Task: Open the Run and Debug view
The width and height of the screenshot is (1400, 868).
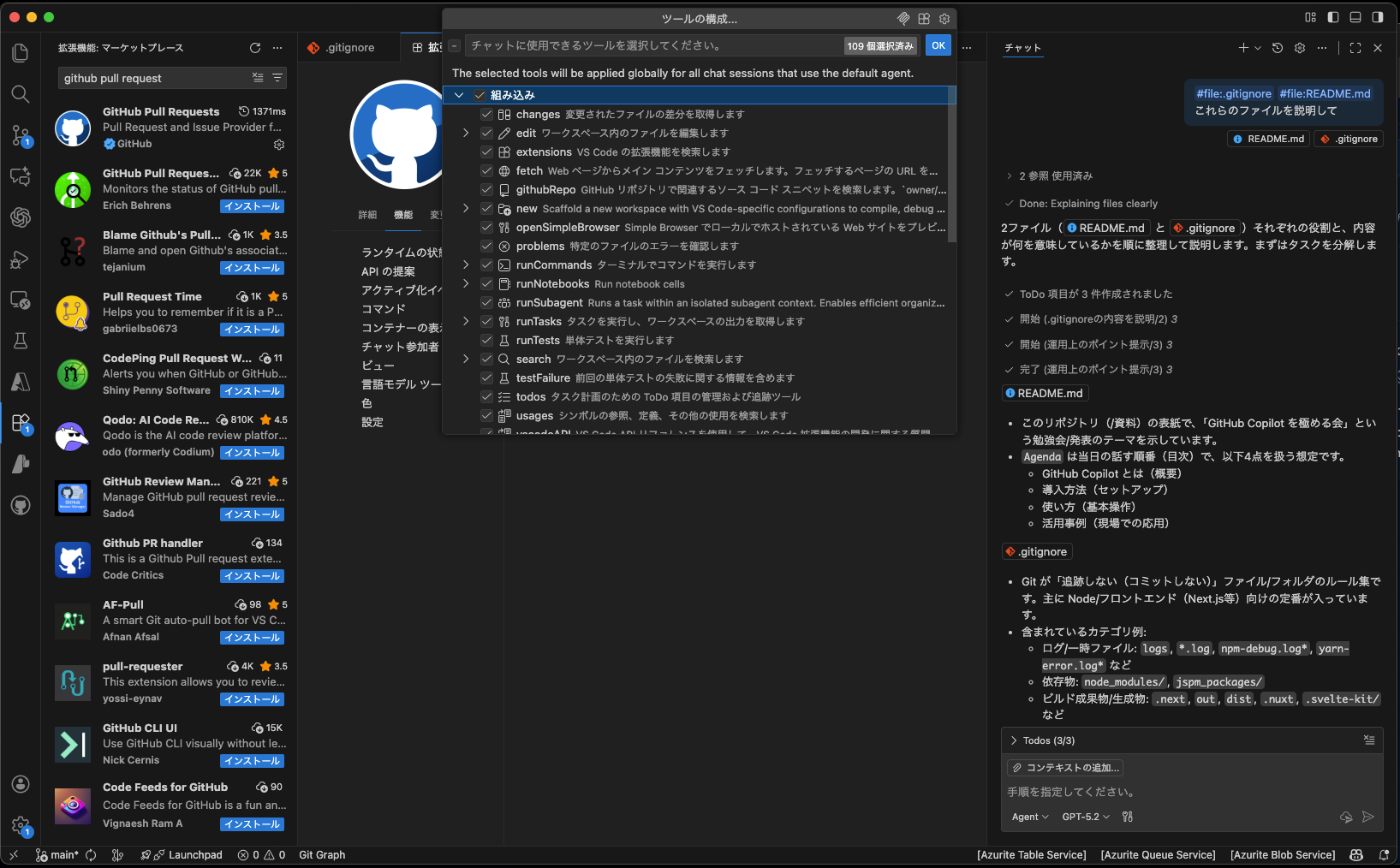Action: (x=20, y=259)
